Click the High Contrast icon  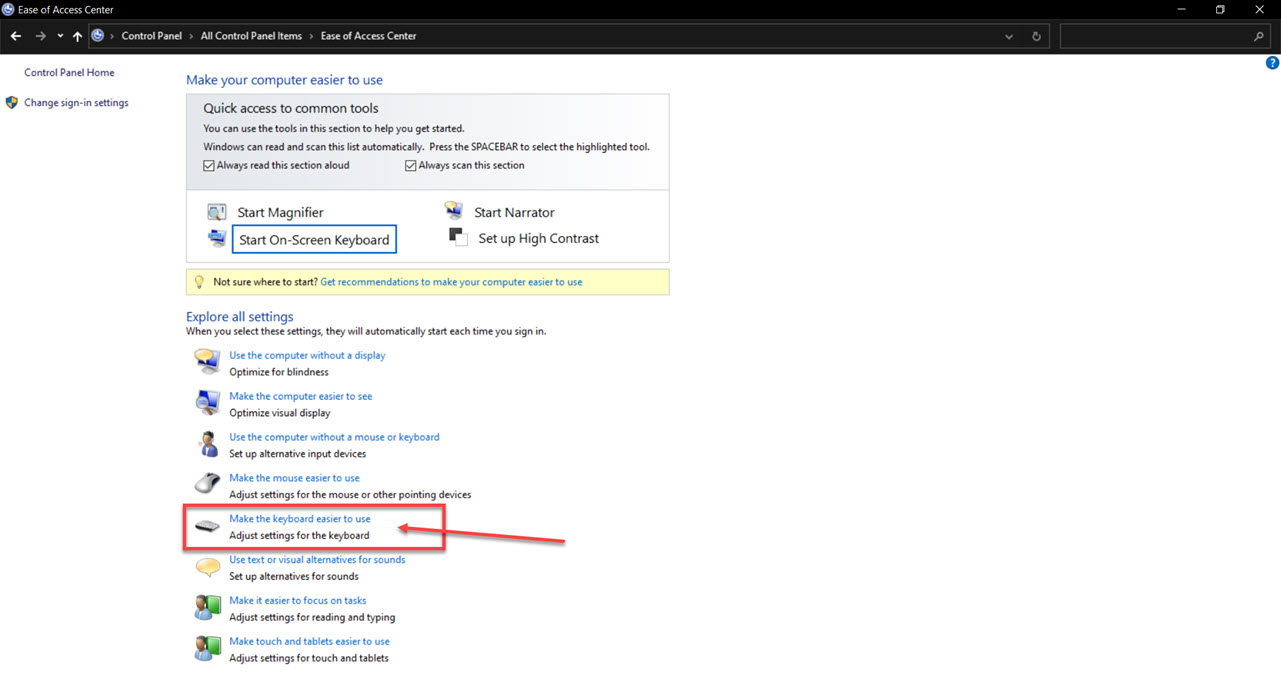click(x=458, y=238)
